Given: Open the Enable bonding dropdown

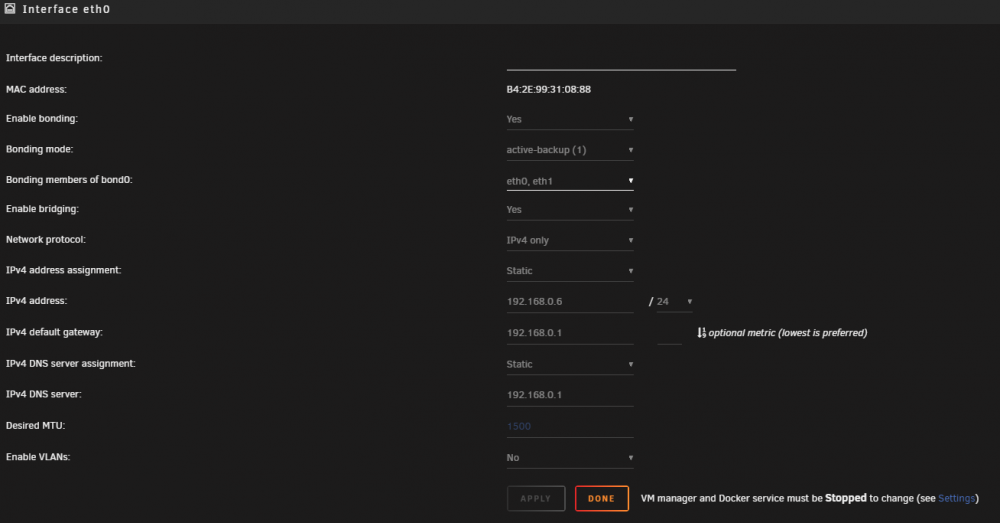Looking at the screenshot, I should pos(570,119).
